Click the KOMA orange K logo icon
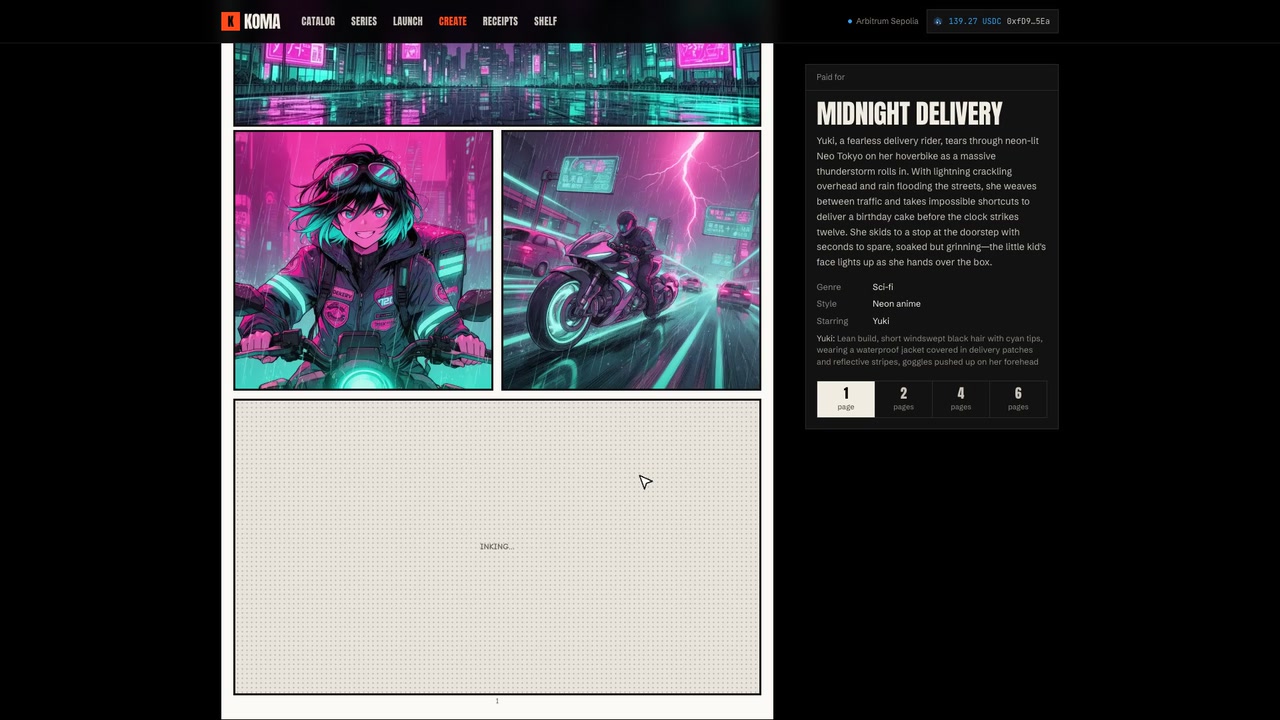Image resolution: width=1280 pixels, height=720 pixels. 230,21
